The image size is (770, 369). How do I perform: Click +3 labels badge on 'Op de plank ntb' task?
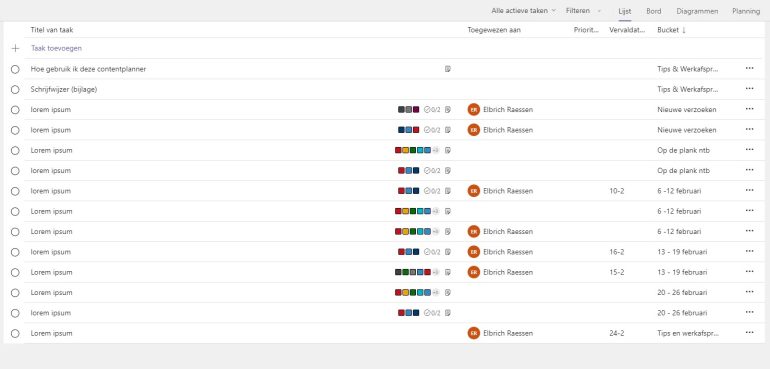435,150
